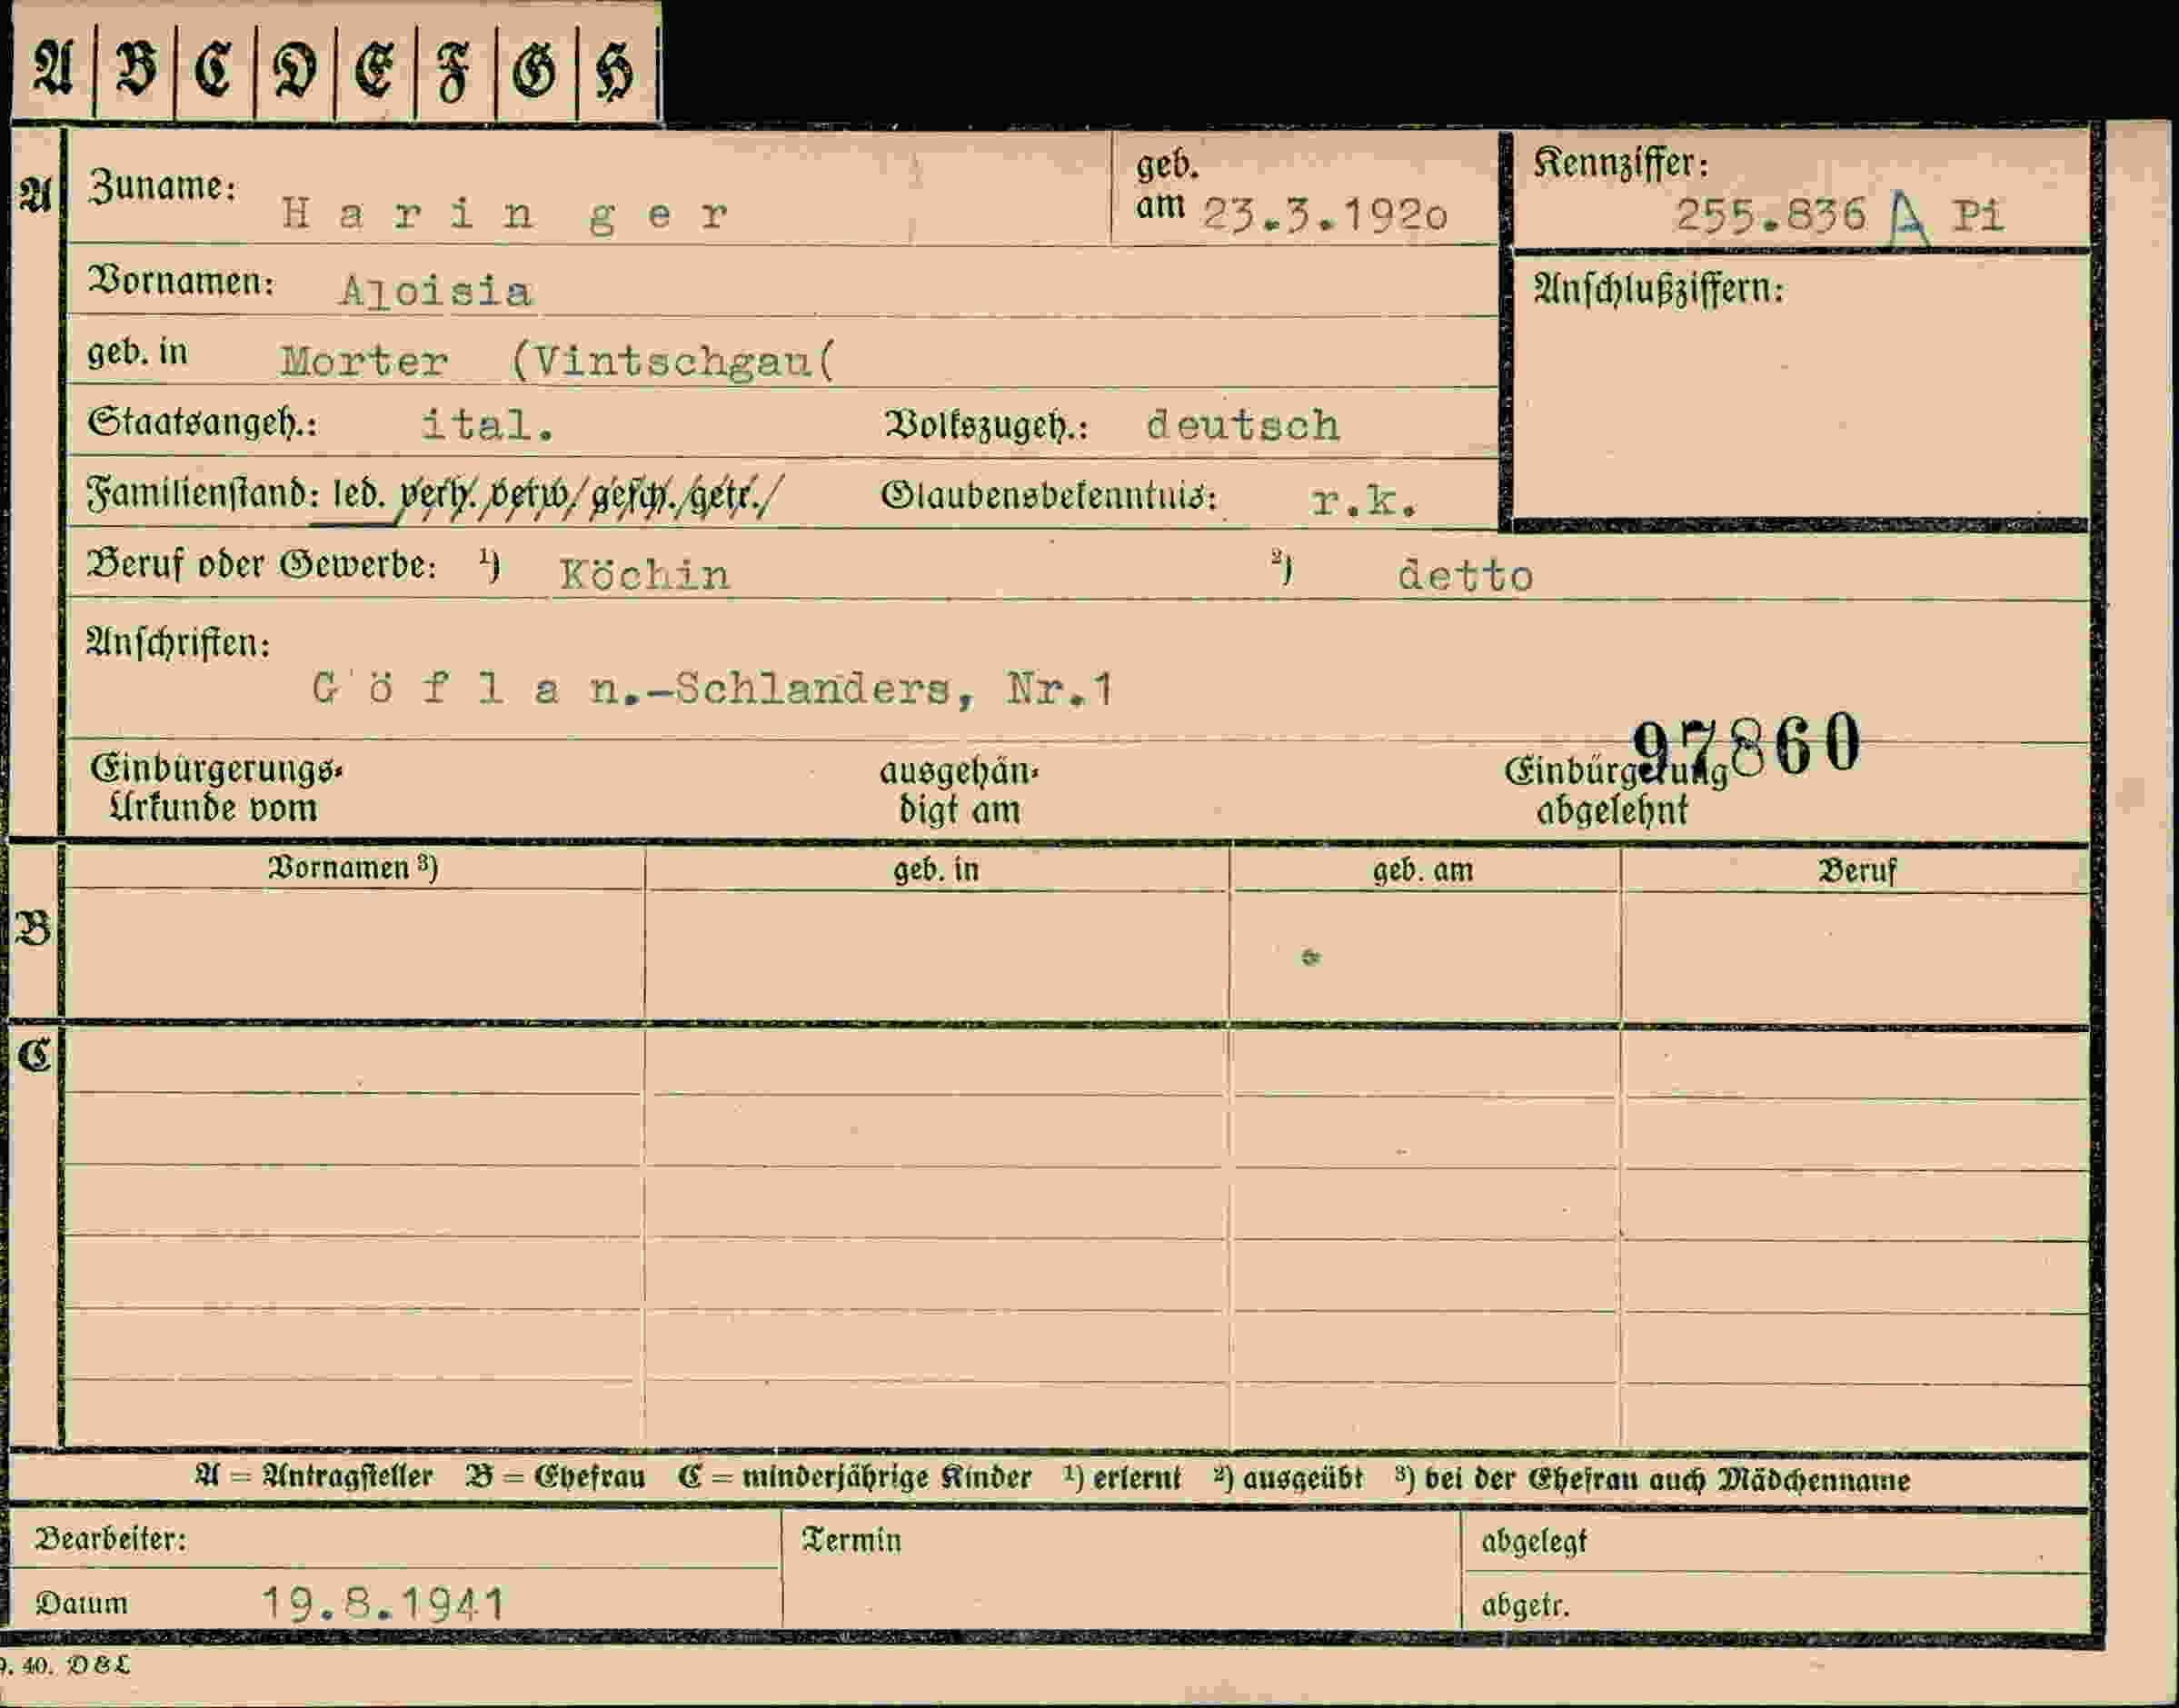Click the surname 'Haringer'
The width and height of the screenshot is (2179, 1708).
506,214
